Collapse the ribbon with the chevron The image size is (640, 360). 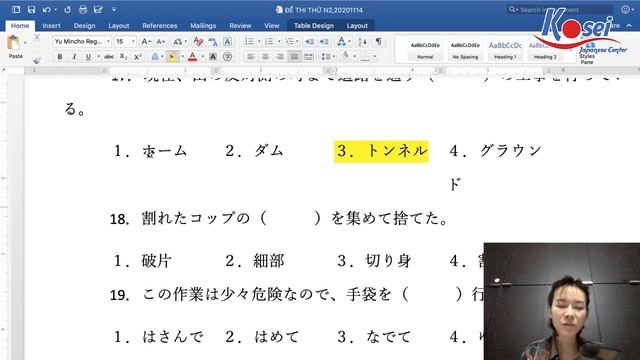629,26
